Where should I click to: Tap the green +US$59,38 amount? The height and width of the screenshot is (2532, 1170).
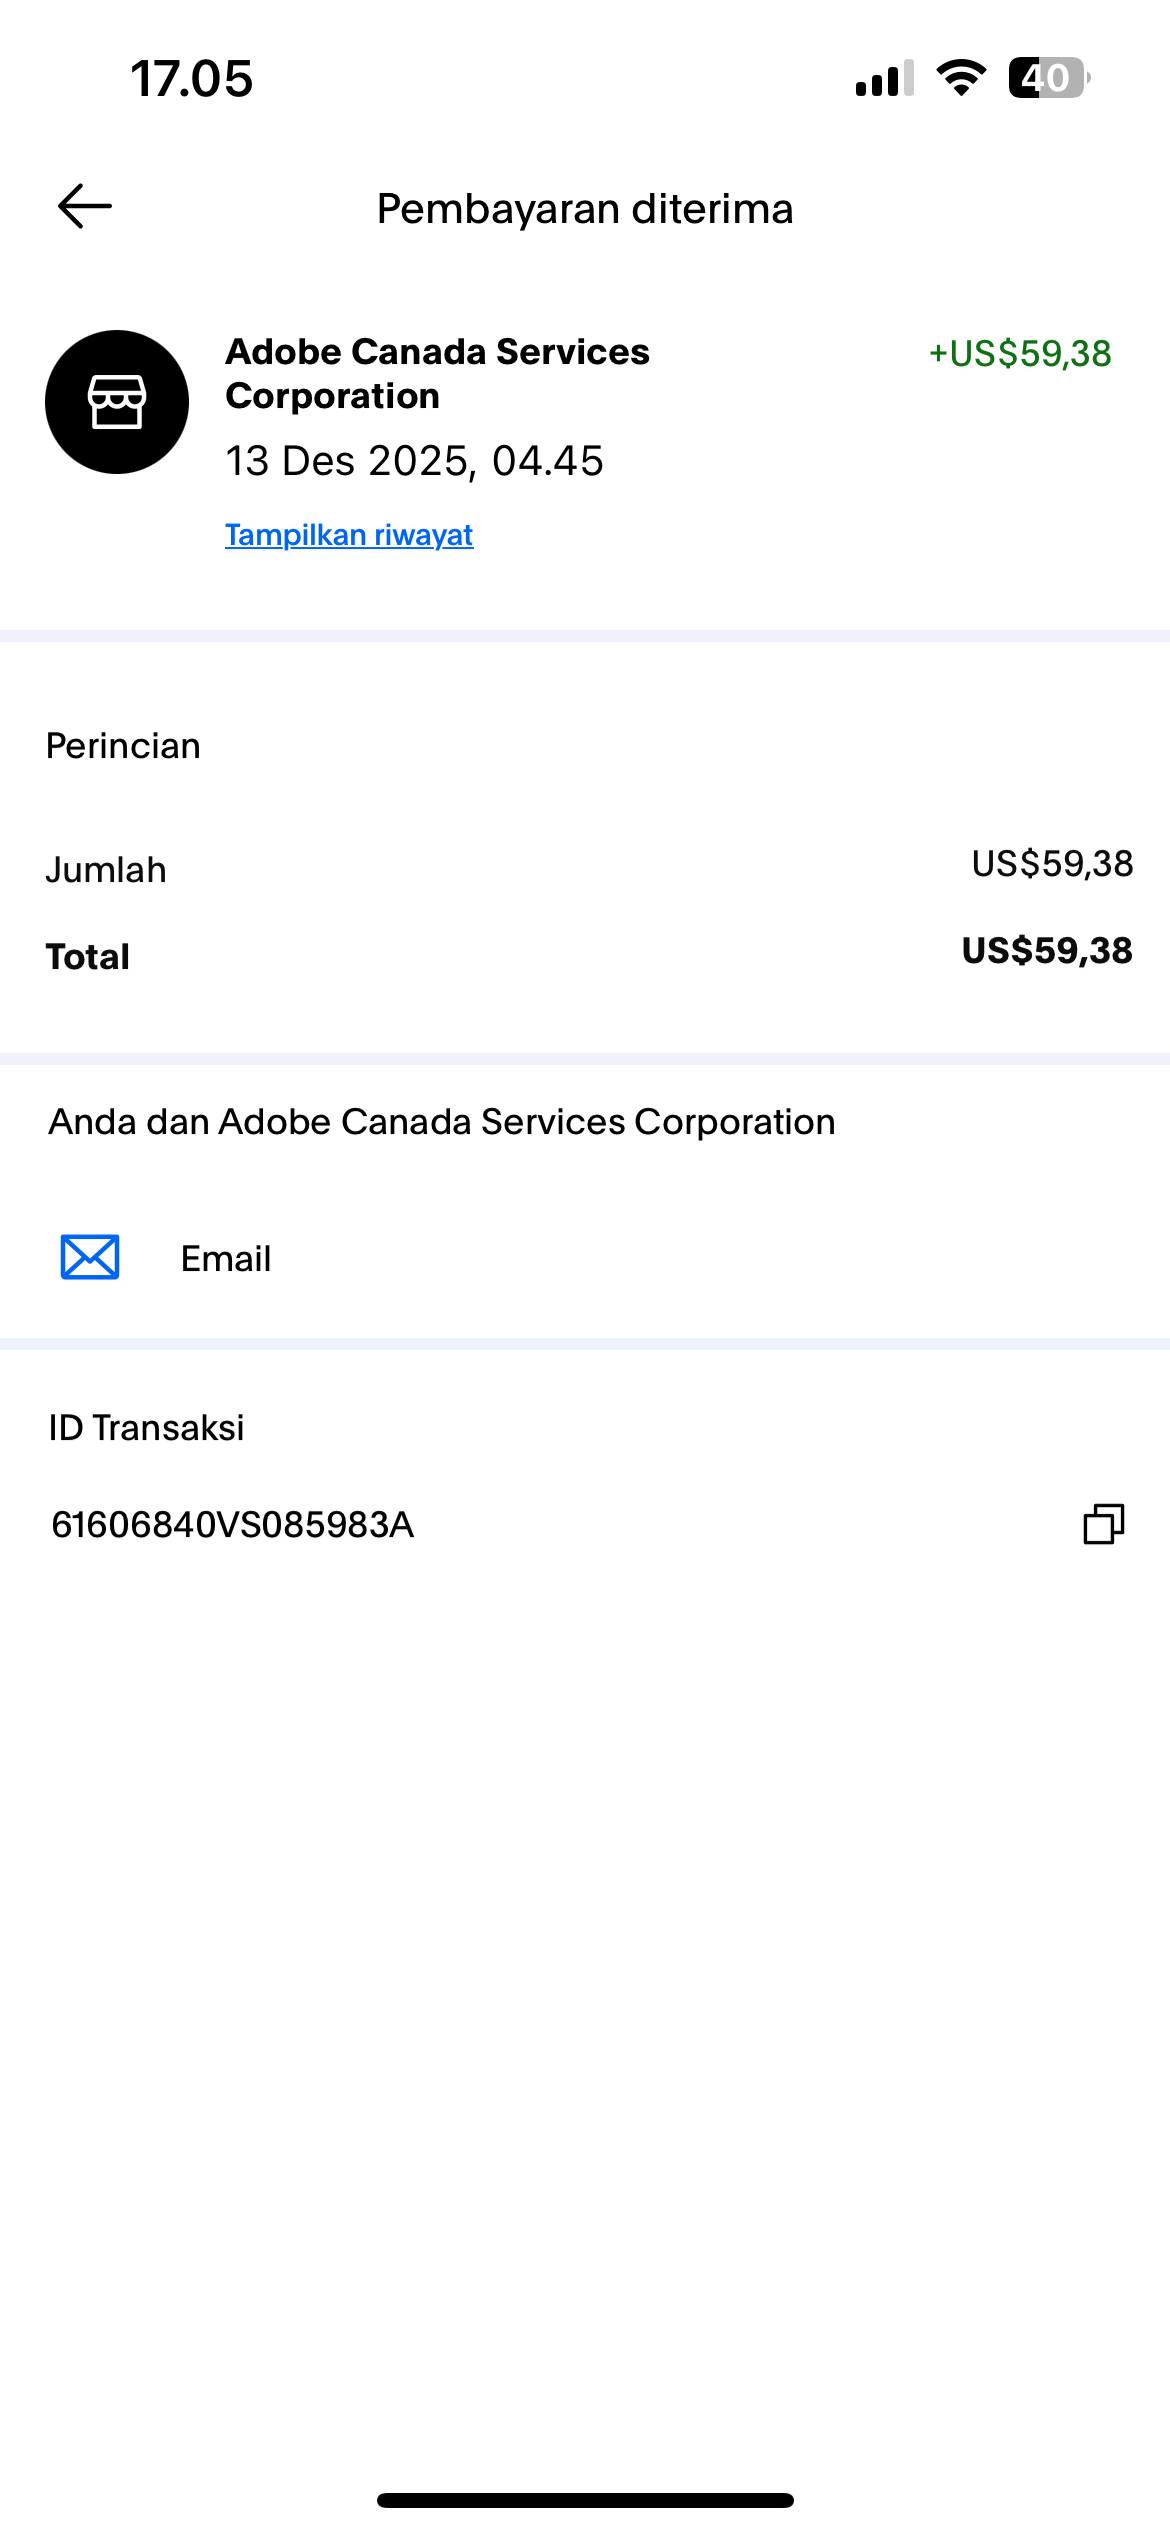(x=1020, y=353)
